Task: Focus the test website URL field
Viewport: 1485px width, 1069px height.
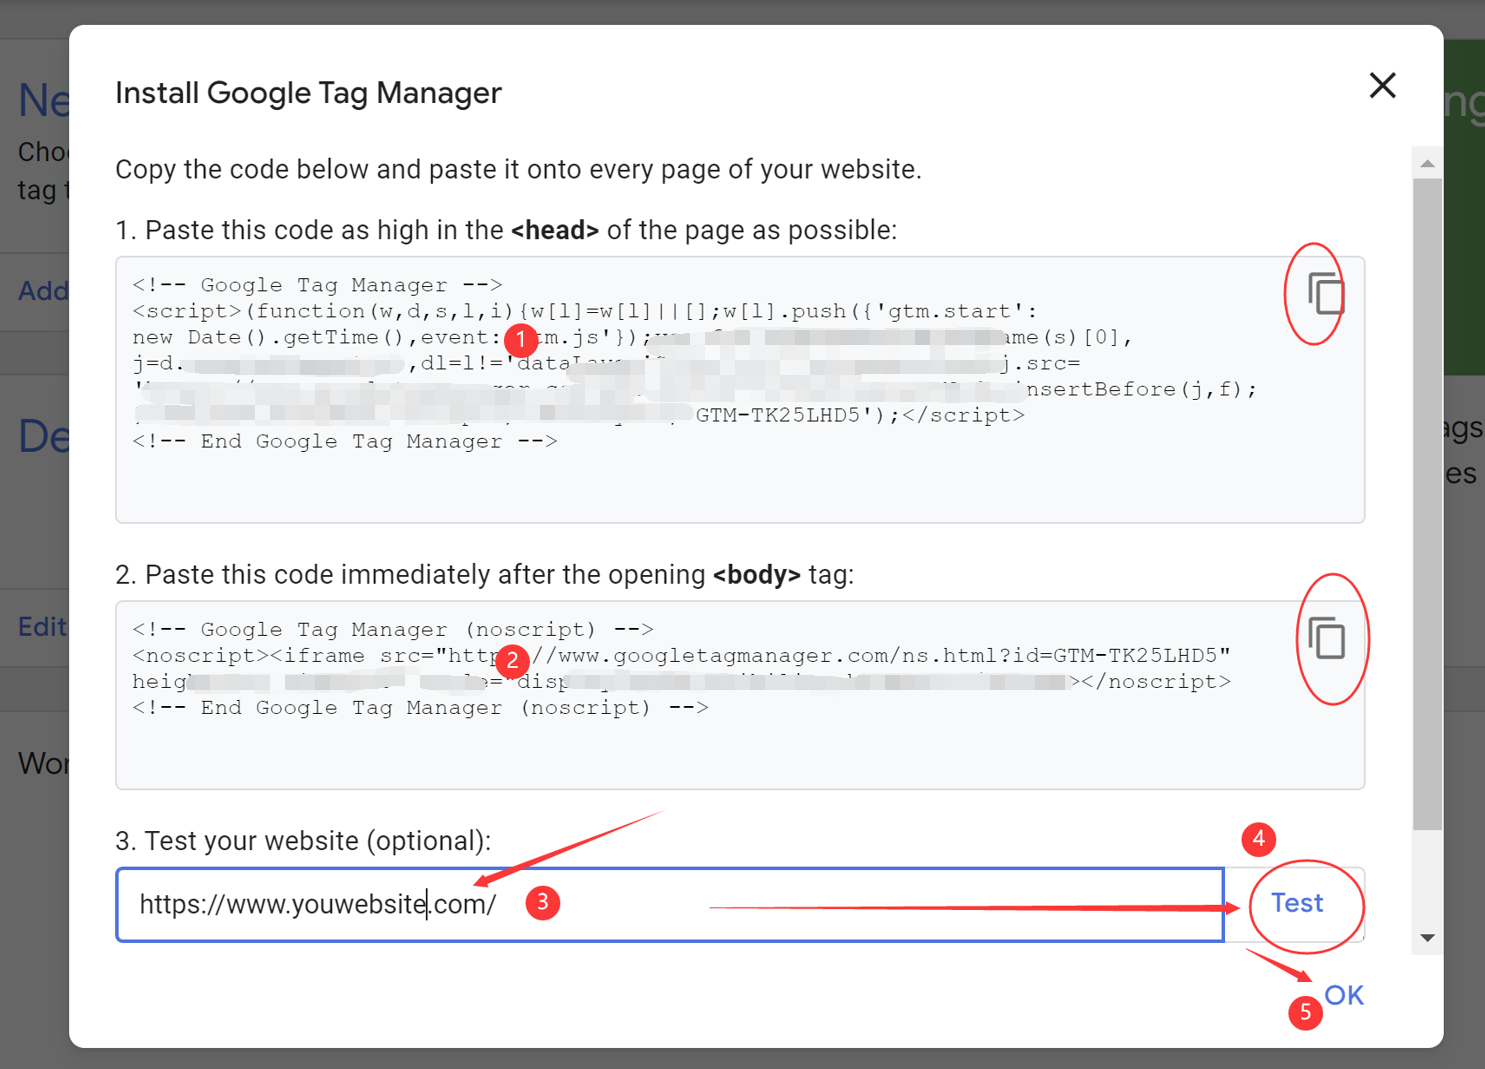Action: 670,904
